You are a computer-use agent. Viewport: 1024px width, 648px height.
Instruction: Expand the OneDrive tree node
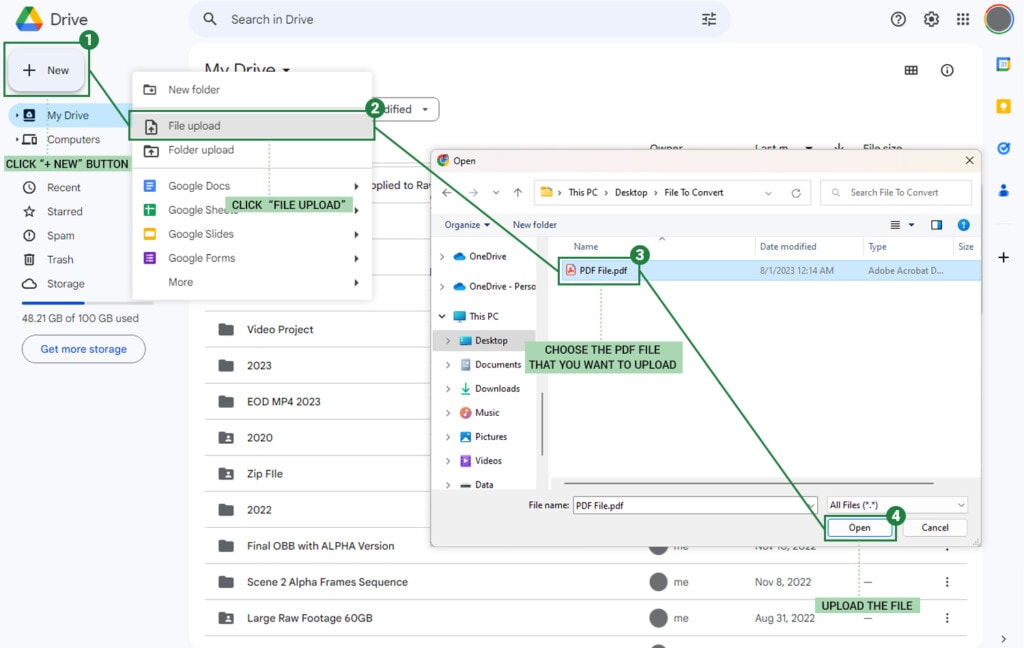click(x=442, y=257)
